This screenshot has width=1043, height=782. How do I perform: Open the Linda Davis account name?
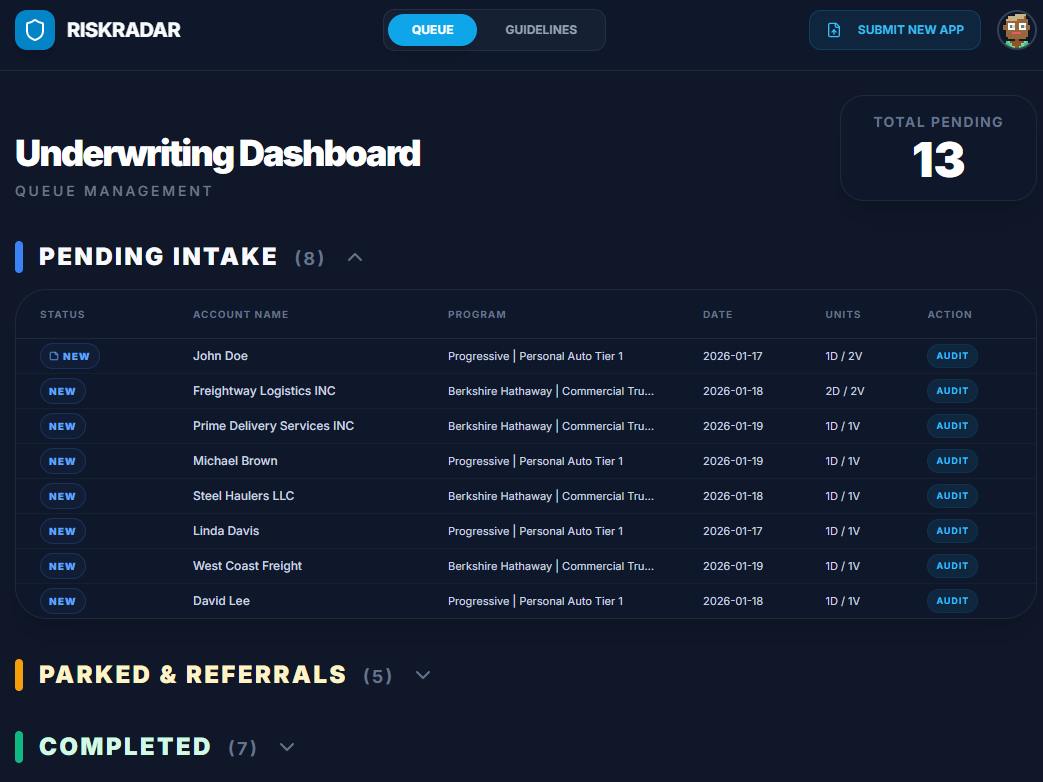pyautogui.click(x=226, y=531)
